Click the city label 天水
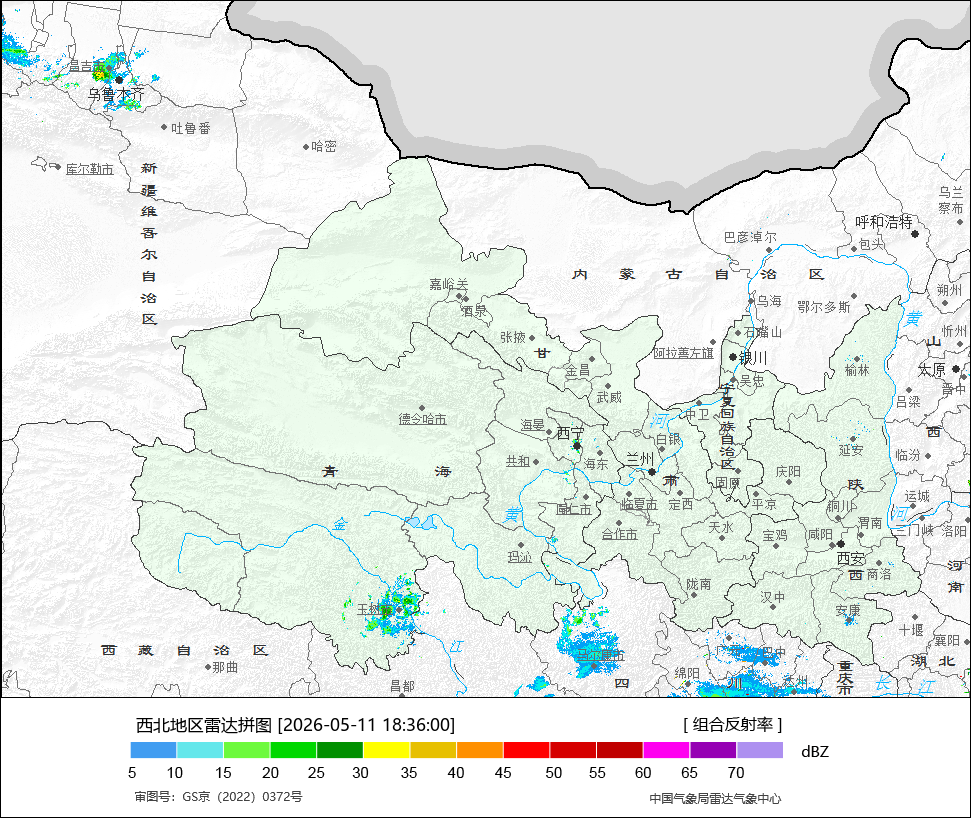Screen dimensions: 971x818 coord(721,527)
